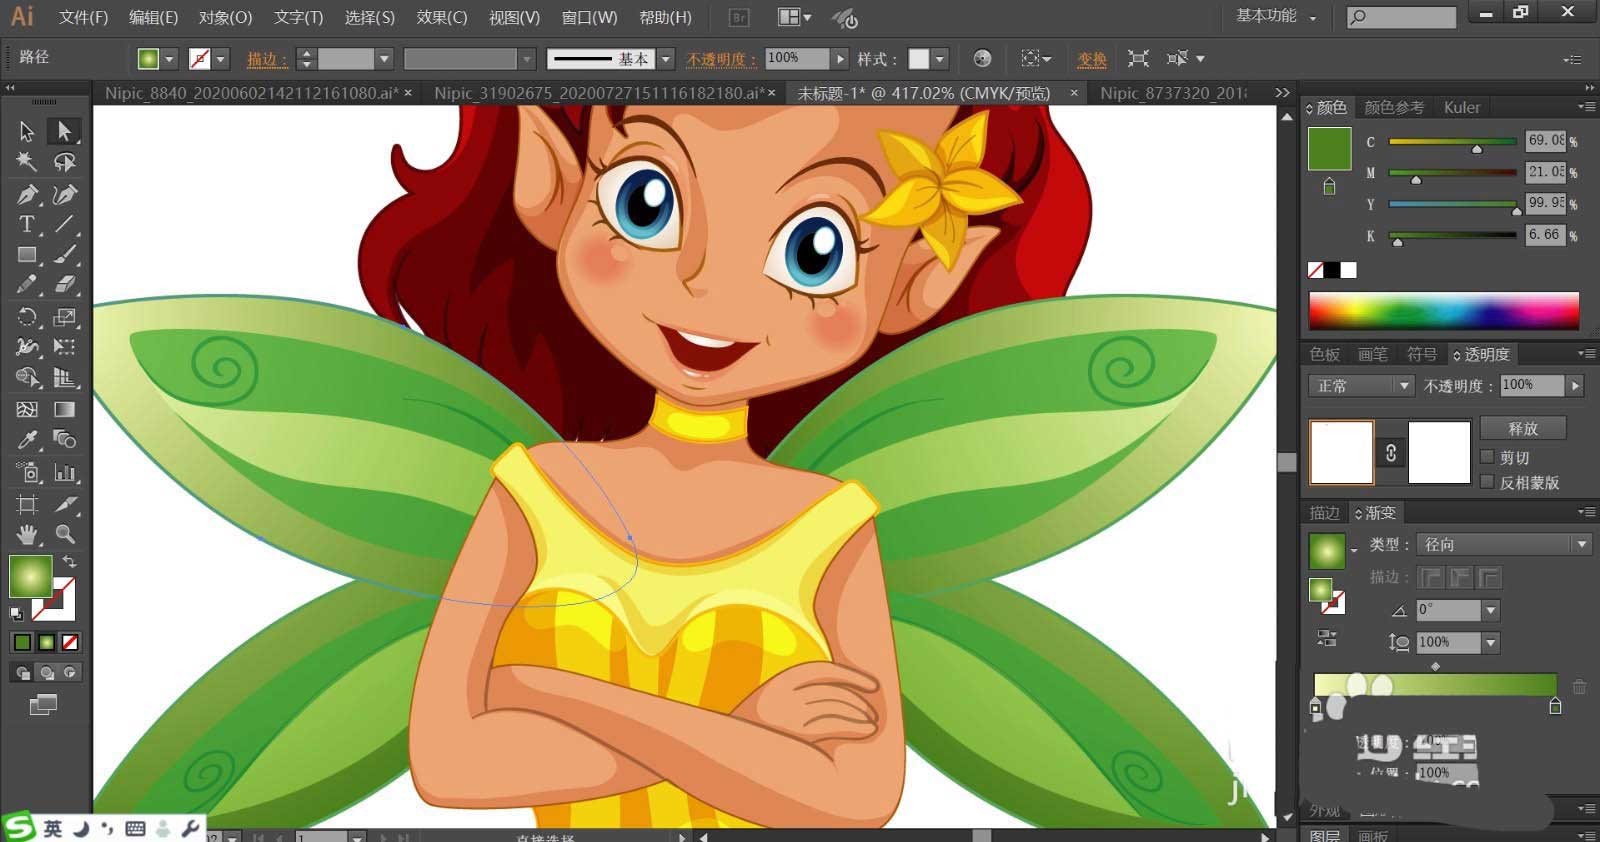Open the 对象(O) menu
Image resolution: width=1600 pixels, height=842 pixels.
coord(225,17)
